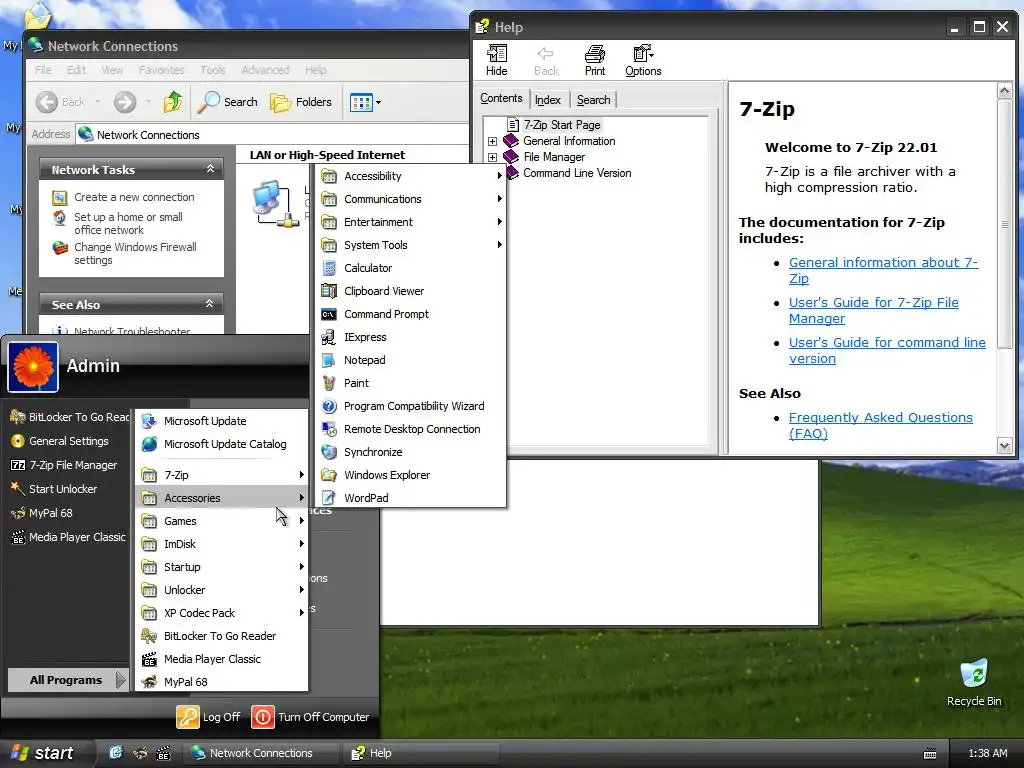1024x768 pixels.
Task: Click Search in Network Connections toolbar
Action: coord(228,102)
